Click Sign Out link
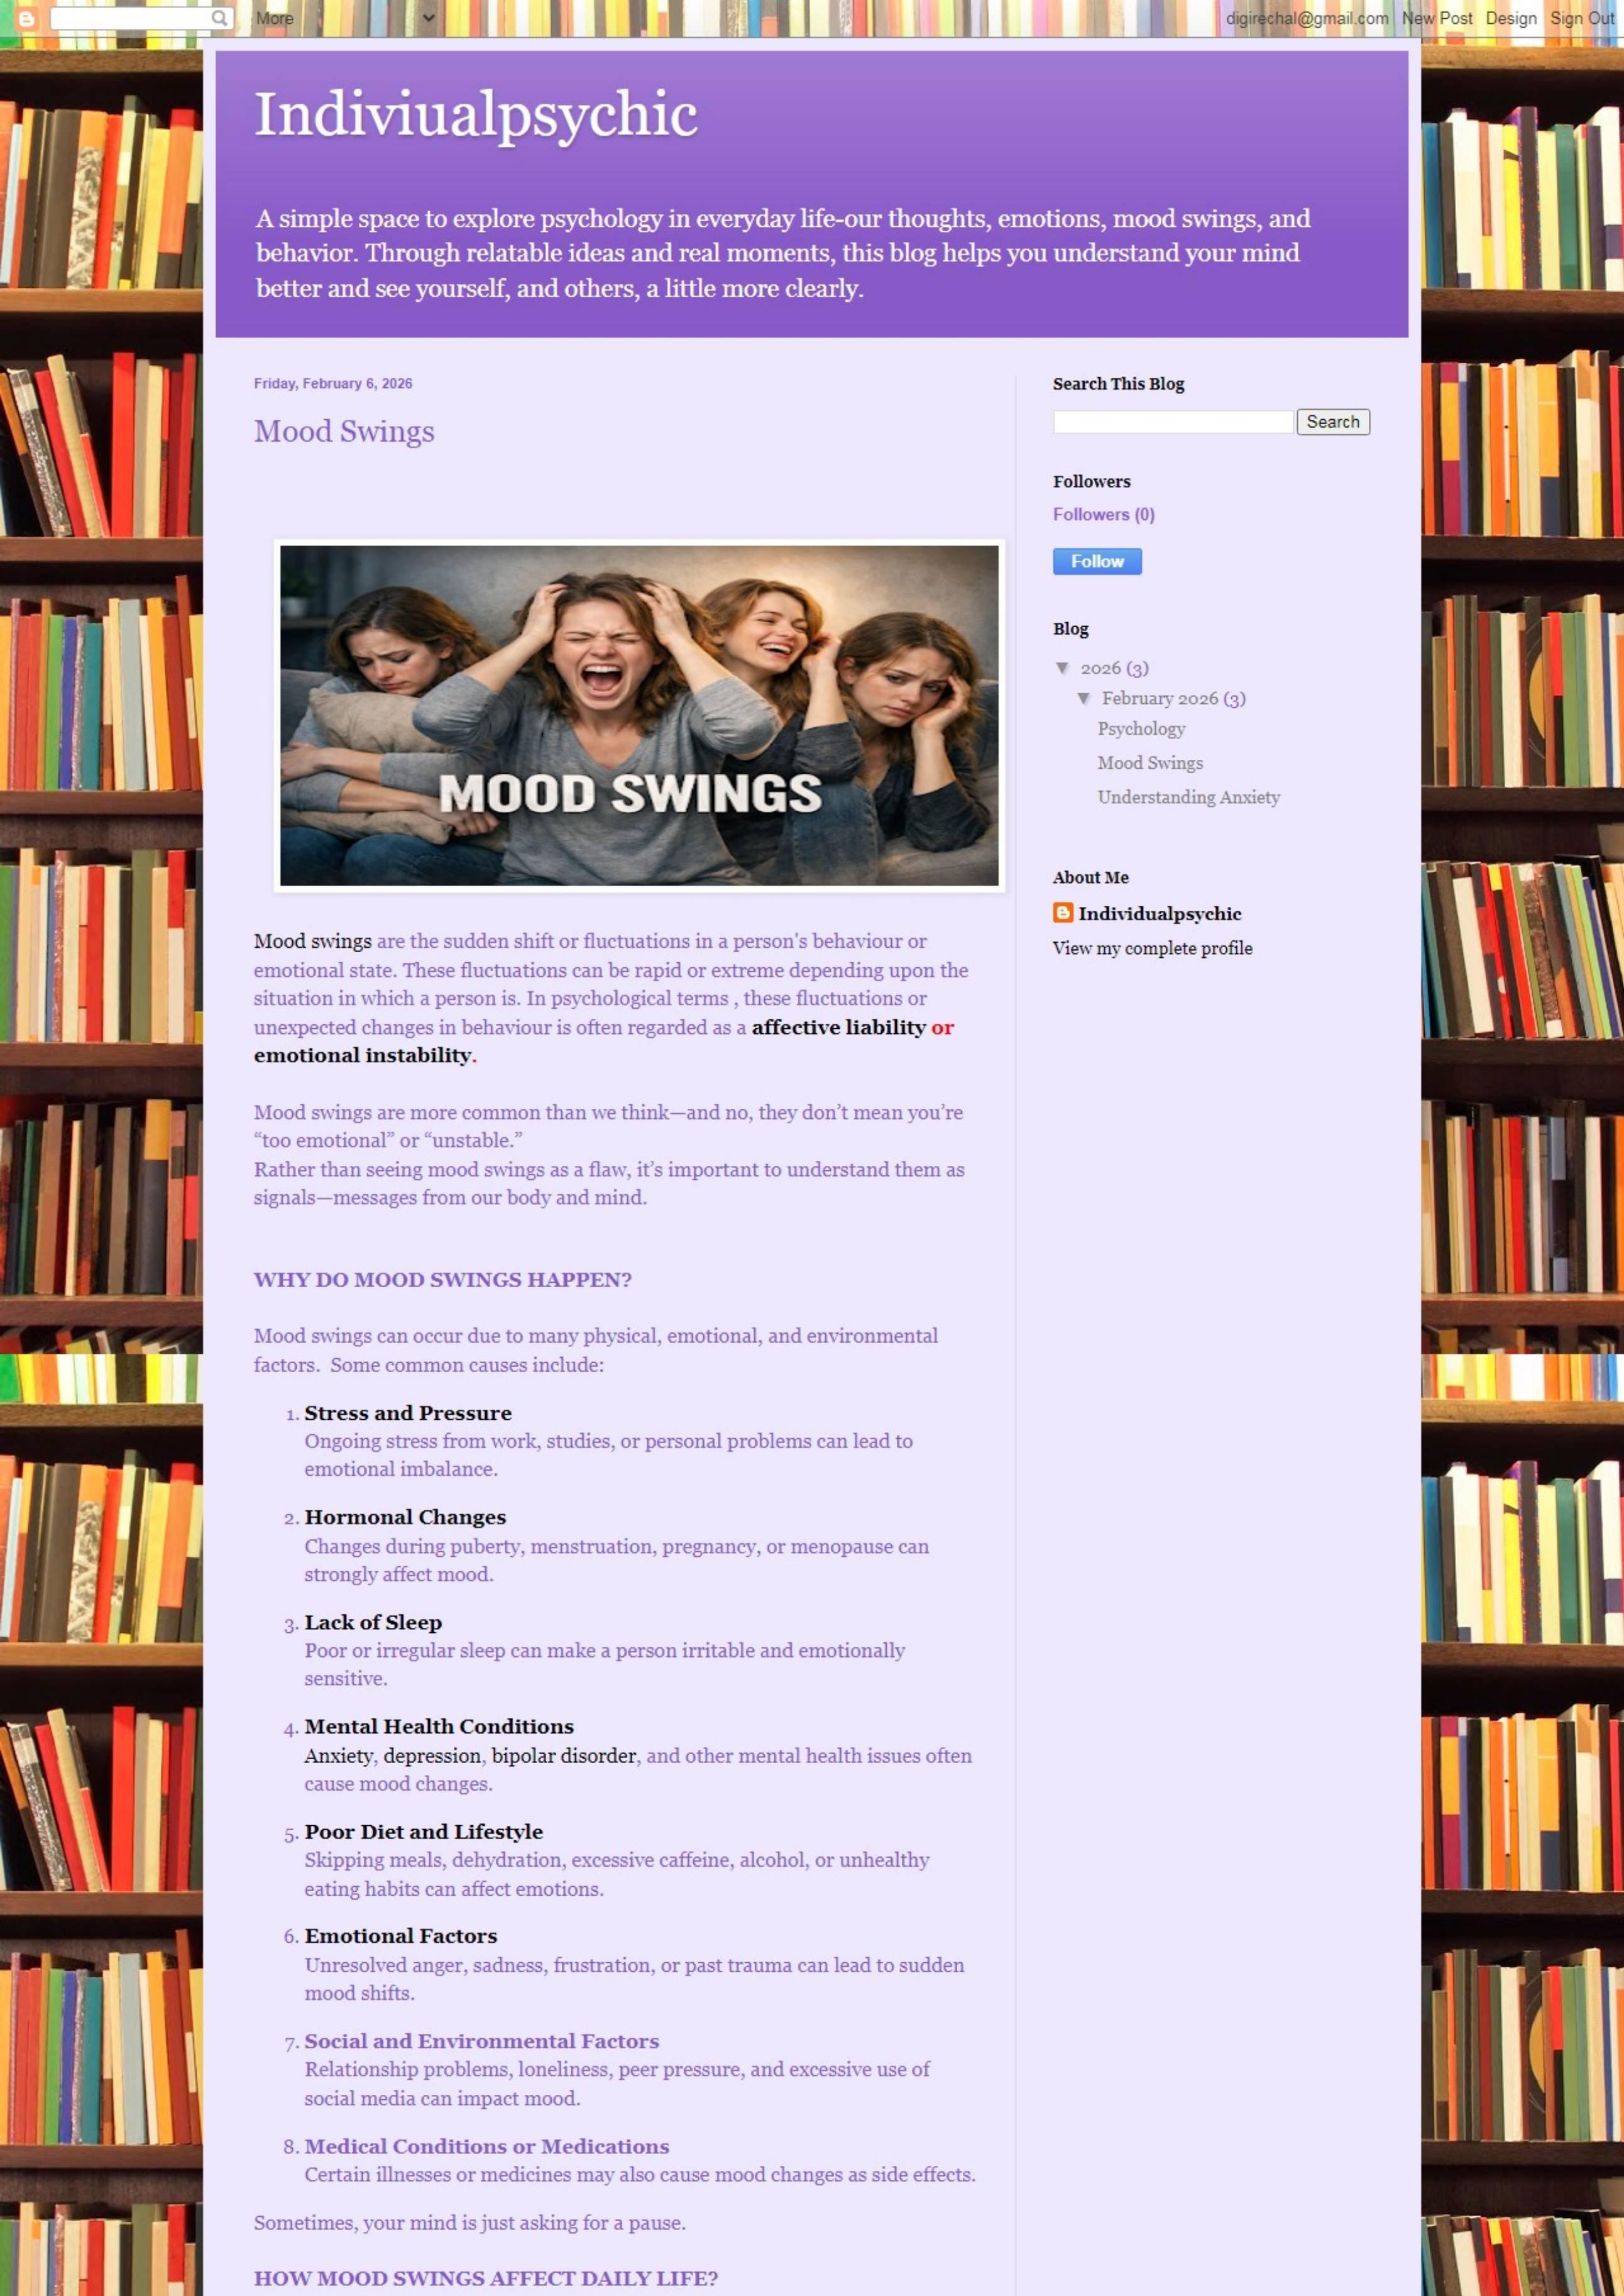The width and height of the screenshot is (1624, 2296). point(1581,18)
